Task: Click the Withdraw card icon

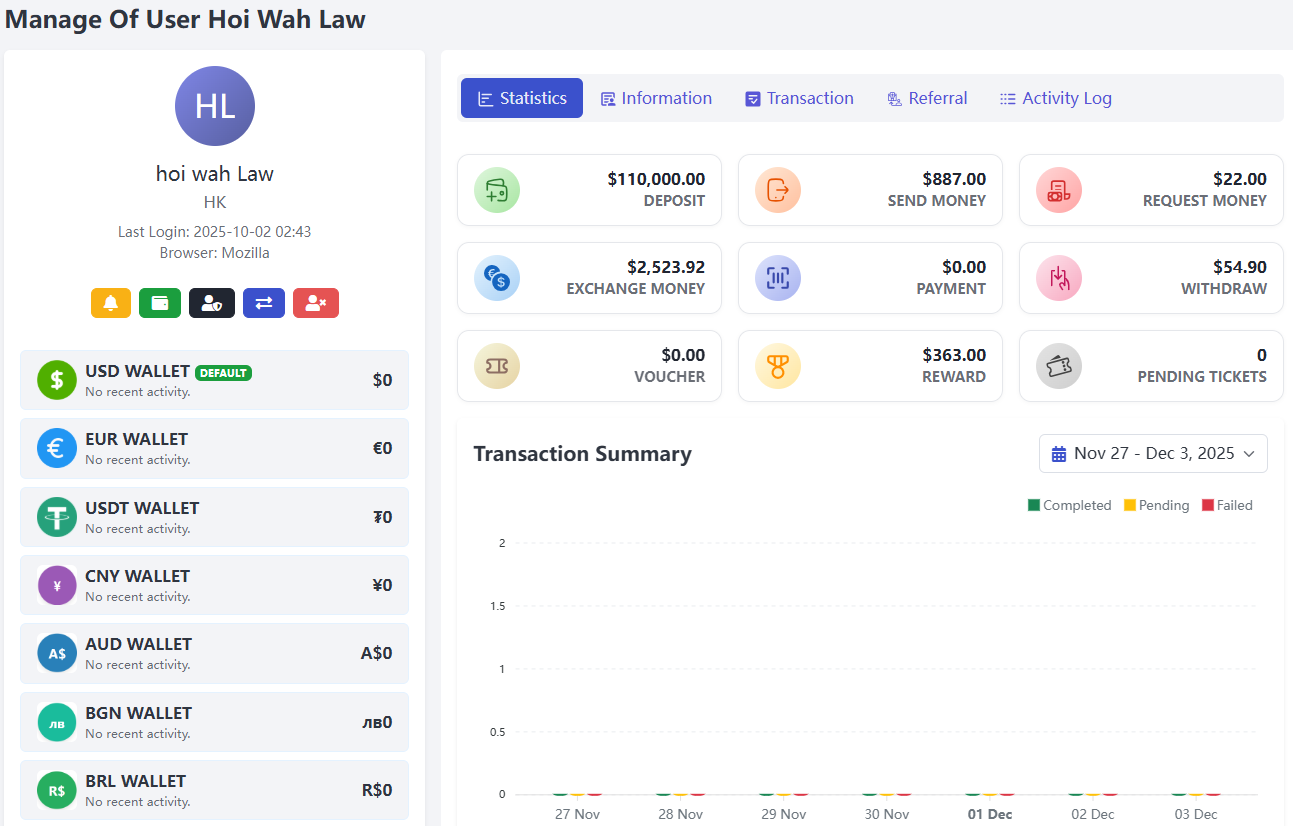Action: [1059, 278]
